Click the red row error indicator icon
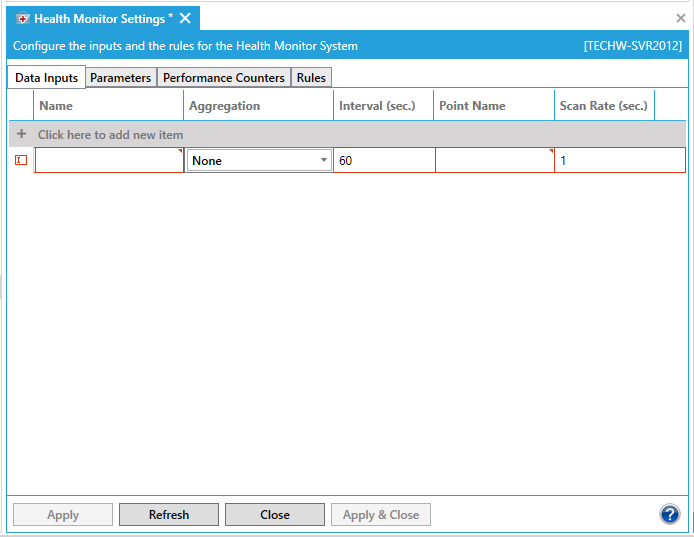The width and height of the screenshot is (694, 537). pyautogui.click(x=21, y=160)
